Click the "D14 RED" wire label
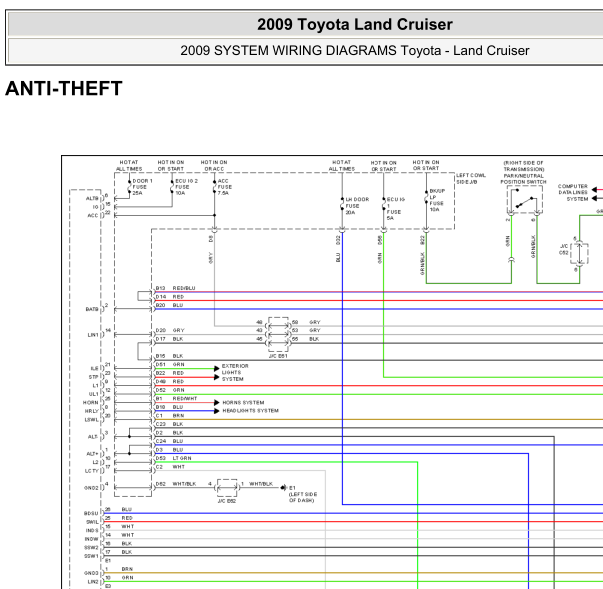 [x=170, y=297]
